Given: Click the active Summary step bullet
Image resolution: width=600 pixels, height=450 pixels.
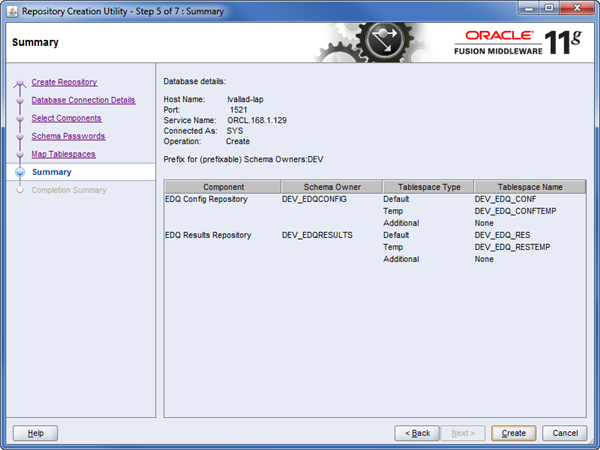Looking at the screenshot, I should coord(20,172).
